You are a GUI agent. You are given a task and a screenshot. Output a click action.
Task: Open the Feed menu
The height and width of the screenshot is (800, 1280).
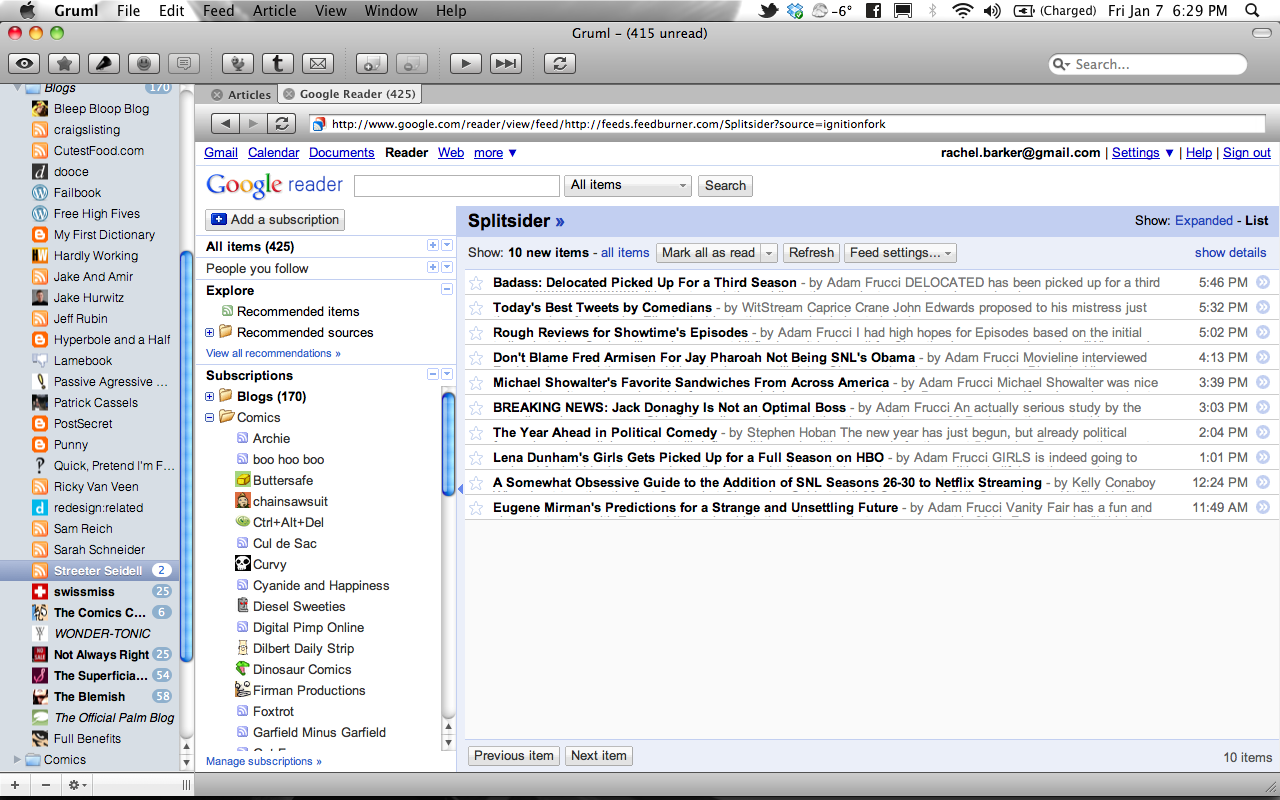[x=218, y=11]
